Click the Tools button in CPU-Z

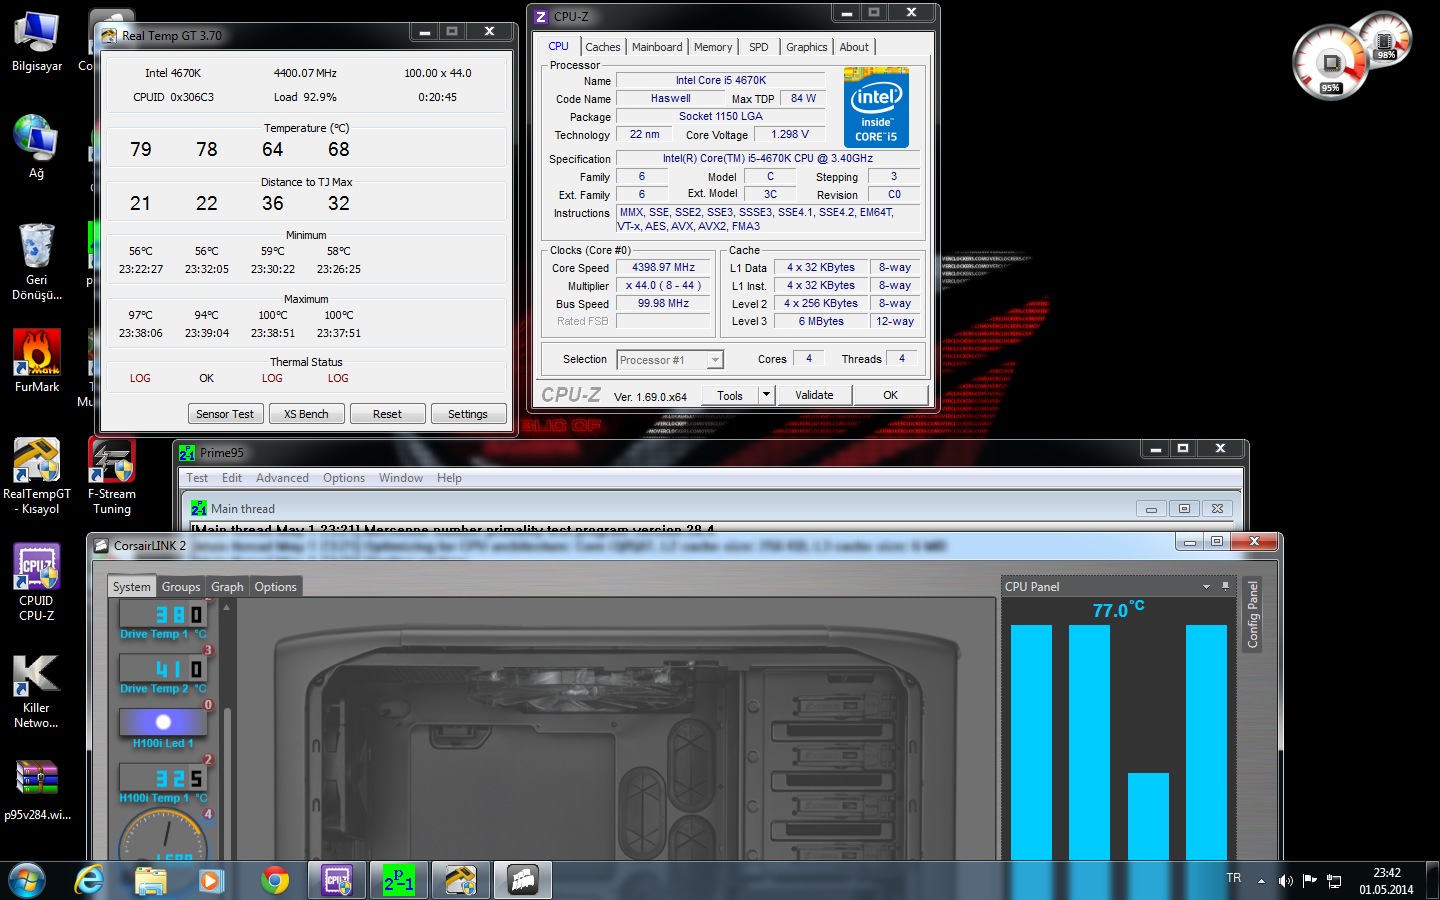point(730,395)
